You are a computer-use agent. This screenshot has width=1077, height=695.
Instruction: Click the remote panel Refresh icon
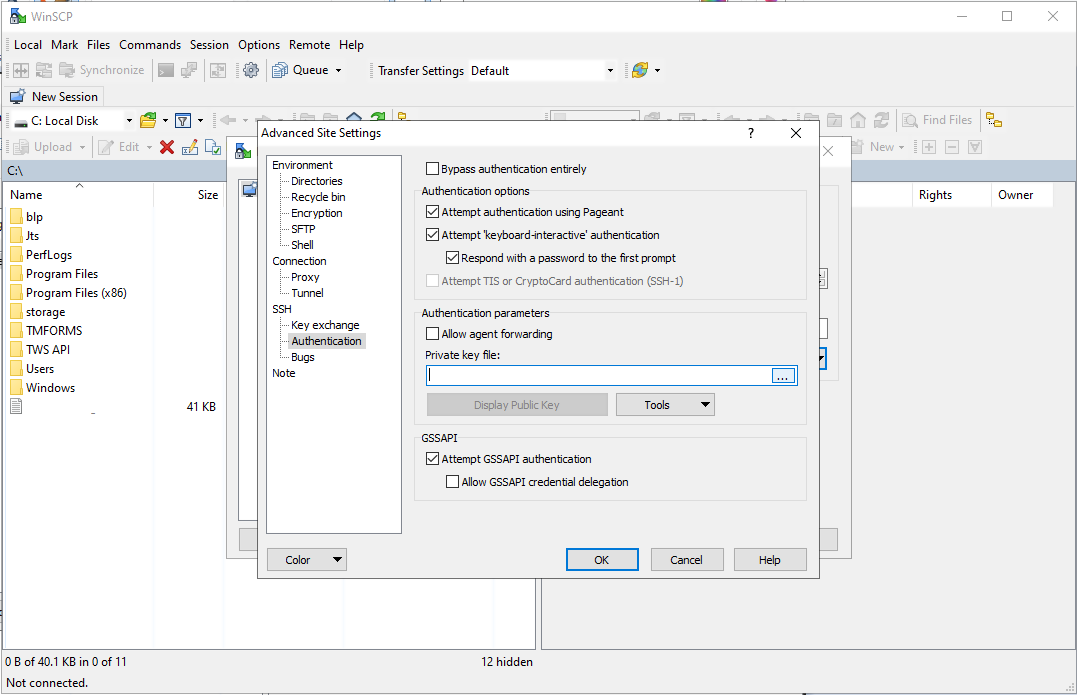tap(881, 121)
